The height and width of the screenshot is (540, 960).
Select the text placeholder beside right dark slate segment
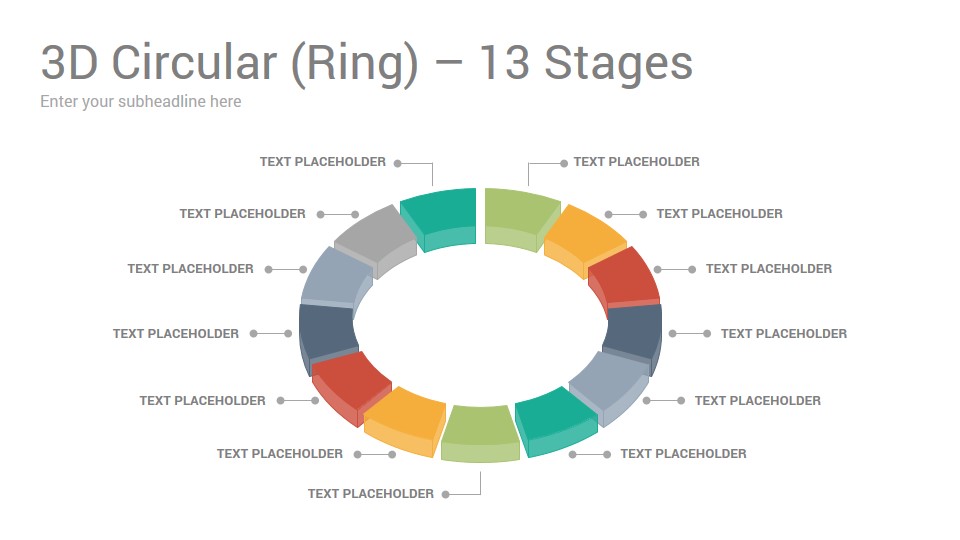(x=784, y=334)
